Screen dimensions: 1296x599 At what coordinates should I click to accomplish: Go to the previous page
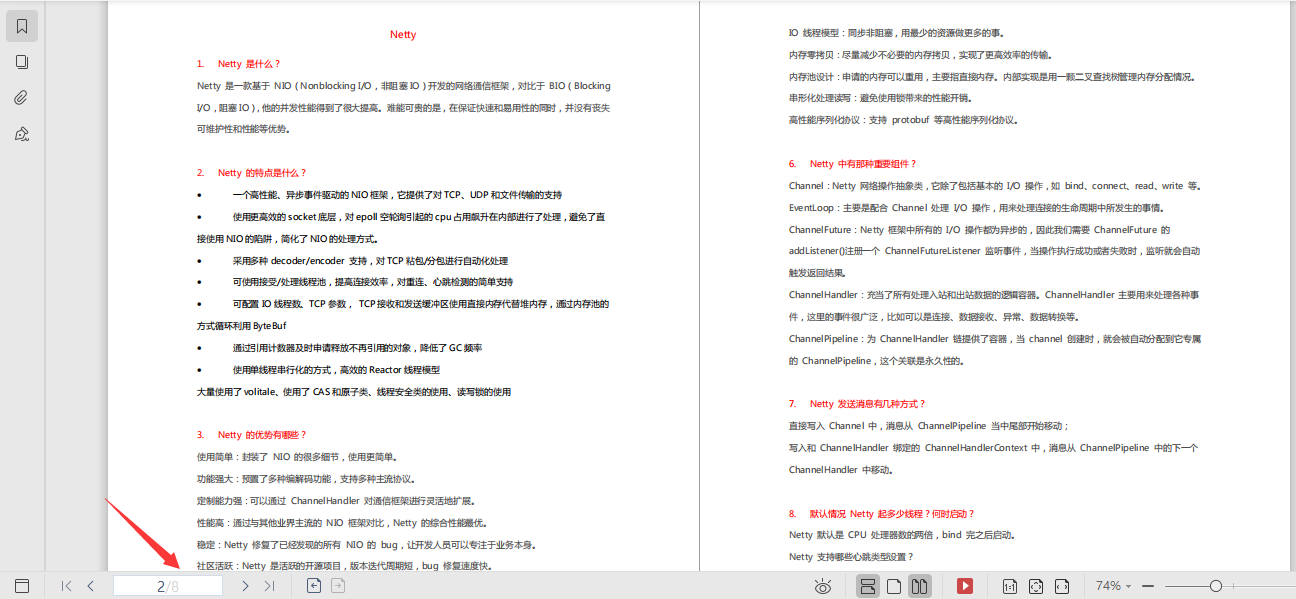[x=90, y=586]
